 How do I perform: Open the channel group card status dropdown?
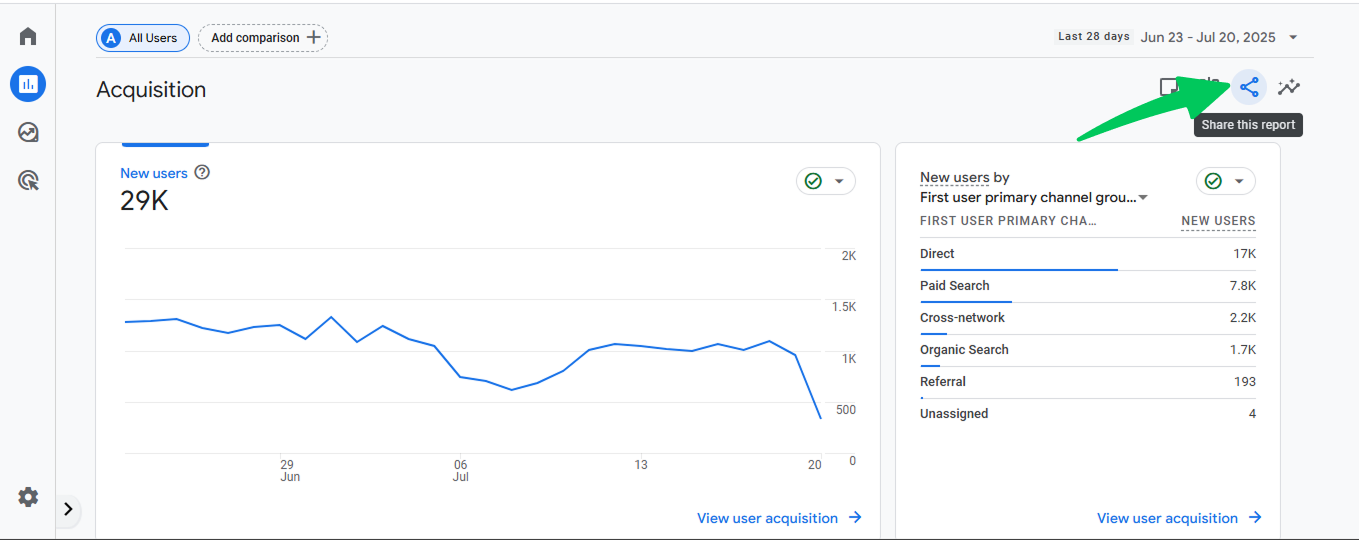tap(1226, 181)
